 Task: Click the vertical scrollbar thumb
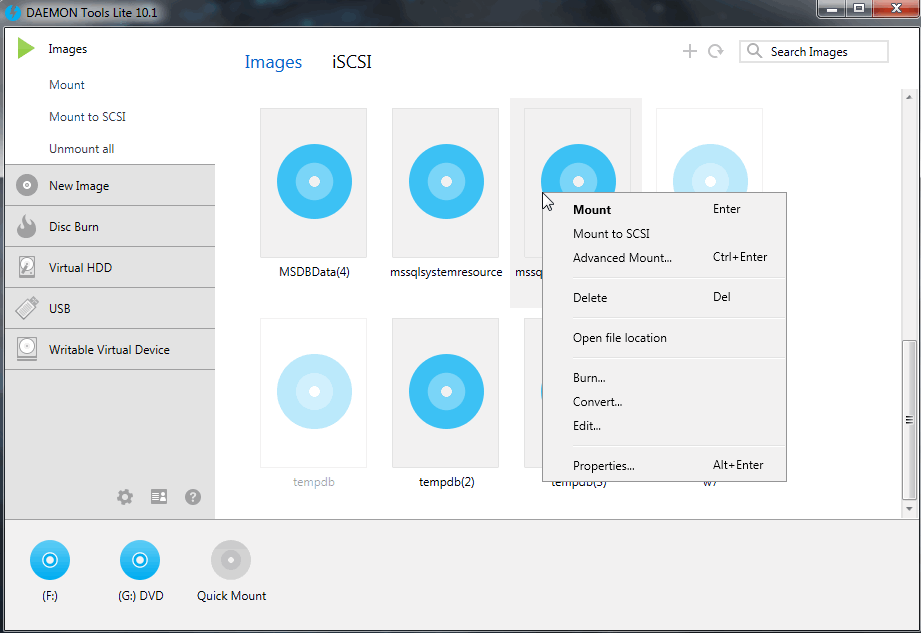click(x=909, y=420)
